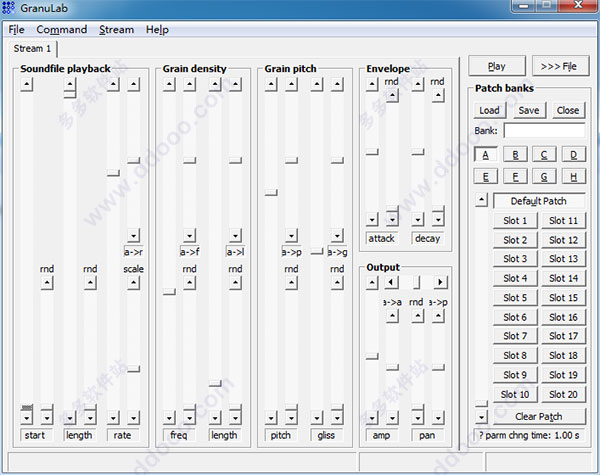Click the Clear Patch button
This screenshot has width=600, height=475.
point(539,416)
